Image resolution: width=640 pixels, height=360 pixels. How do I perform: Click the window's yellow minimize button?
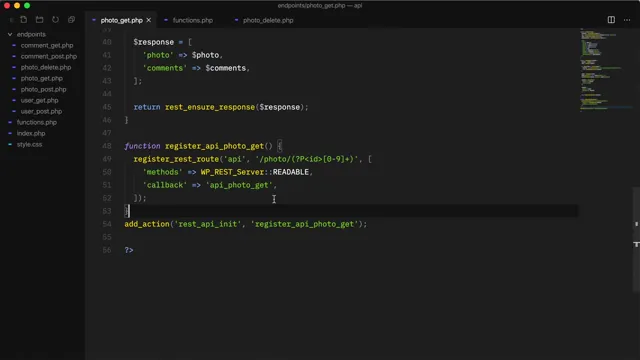pyautogui.click(x=17, y=5)
